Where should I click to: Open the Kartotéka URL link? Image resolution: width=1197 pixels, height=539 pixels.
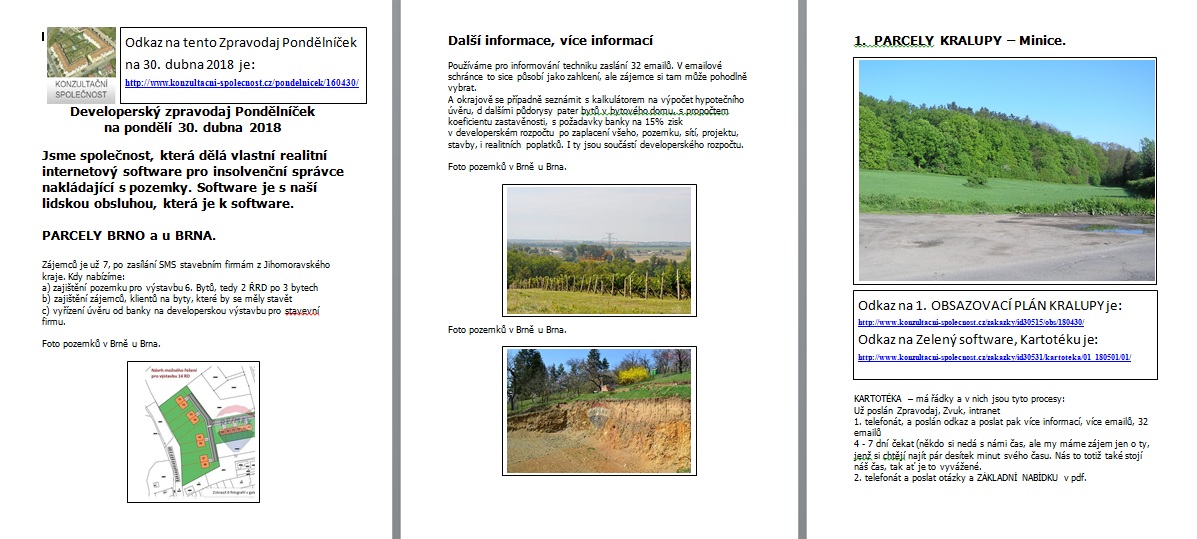pyautogui.click(x=994, y=357)
